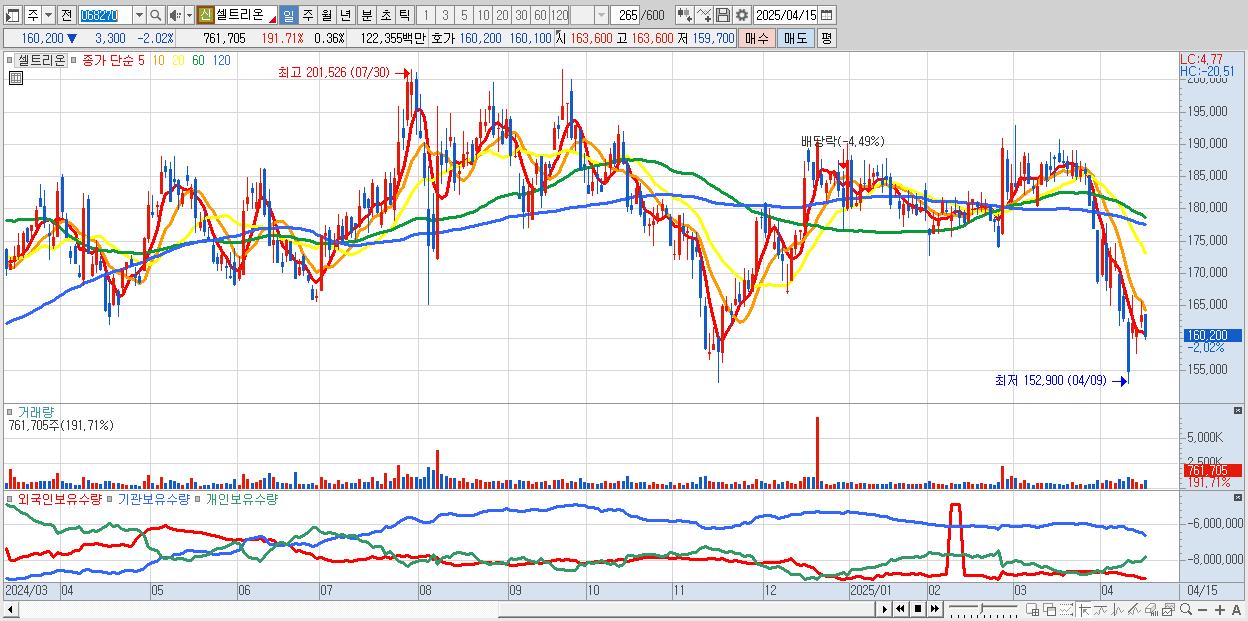
Task: Click the 거래량 volume panel label
Action: [36, 411]
